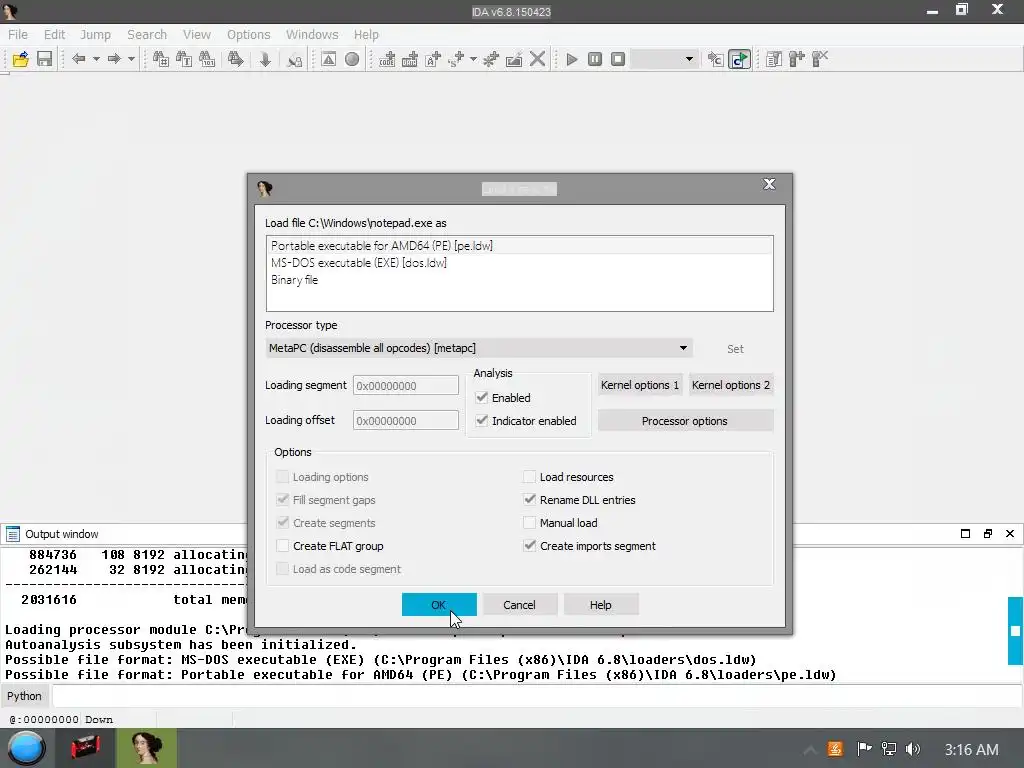Click the Search byte sequence (101) binoculars icon
This screenshot has width=1024, height=768.
[206, 59]
